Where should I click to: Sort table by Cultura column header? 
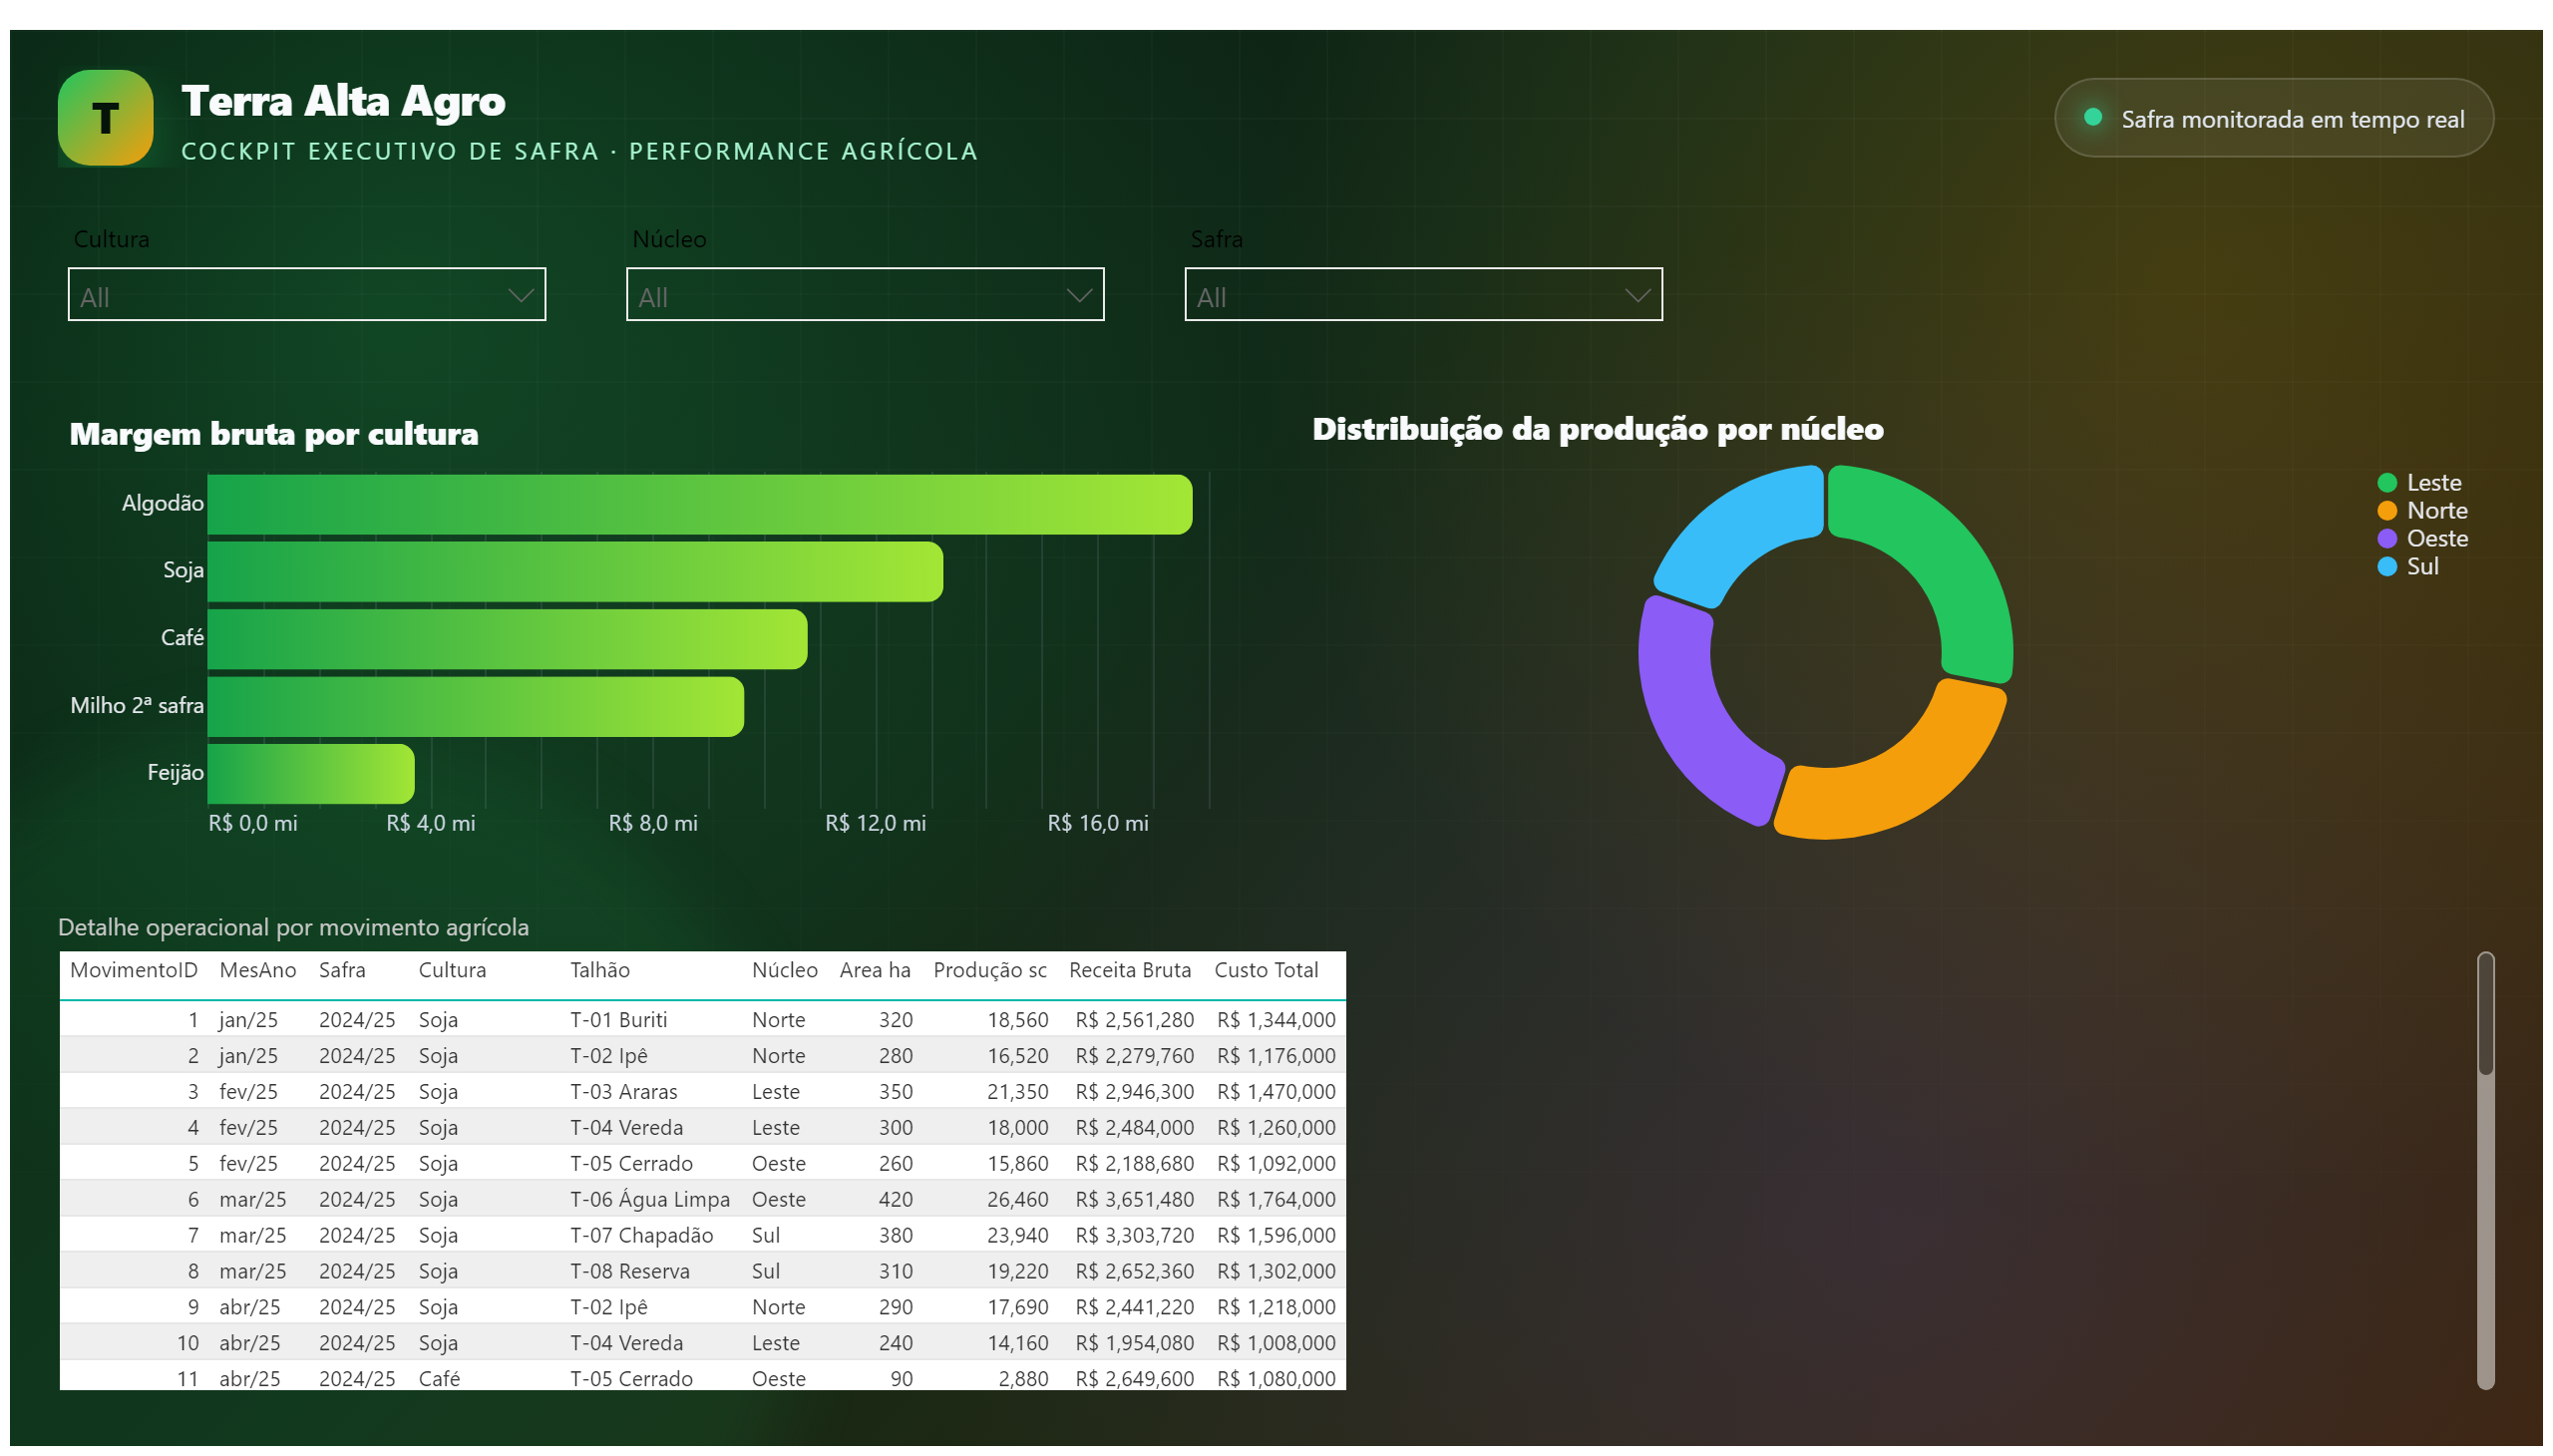click(x=452, y=971)
